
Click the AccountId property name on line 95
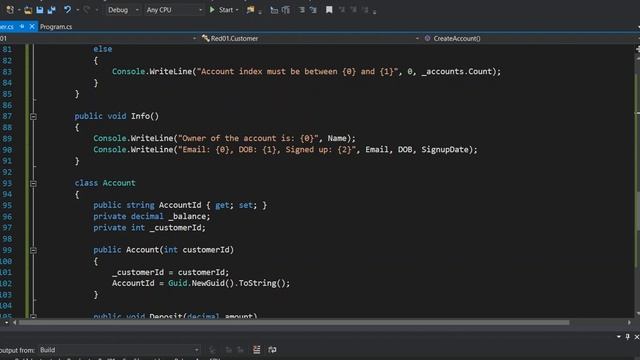(180, 205)
